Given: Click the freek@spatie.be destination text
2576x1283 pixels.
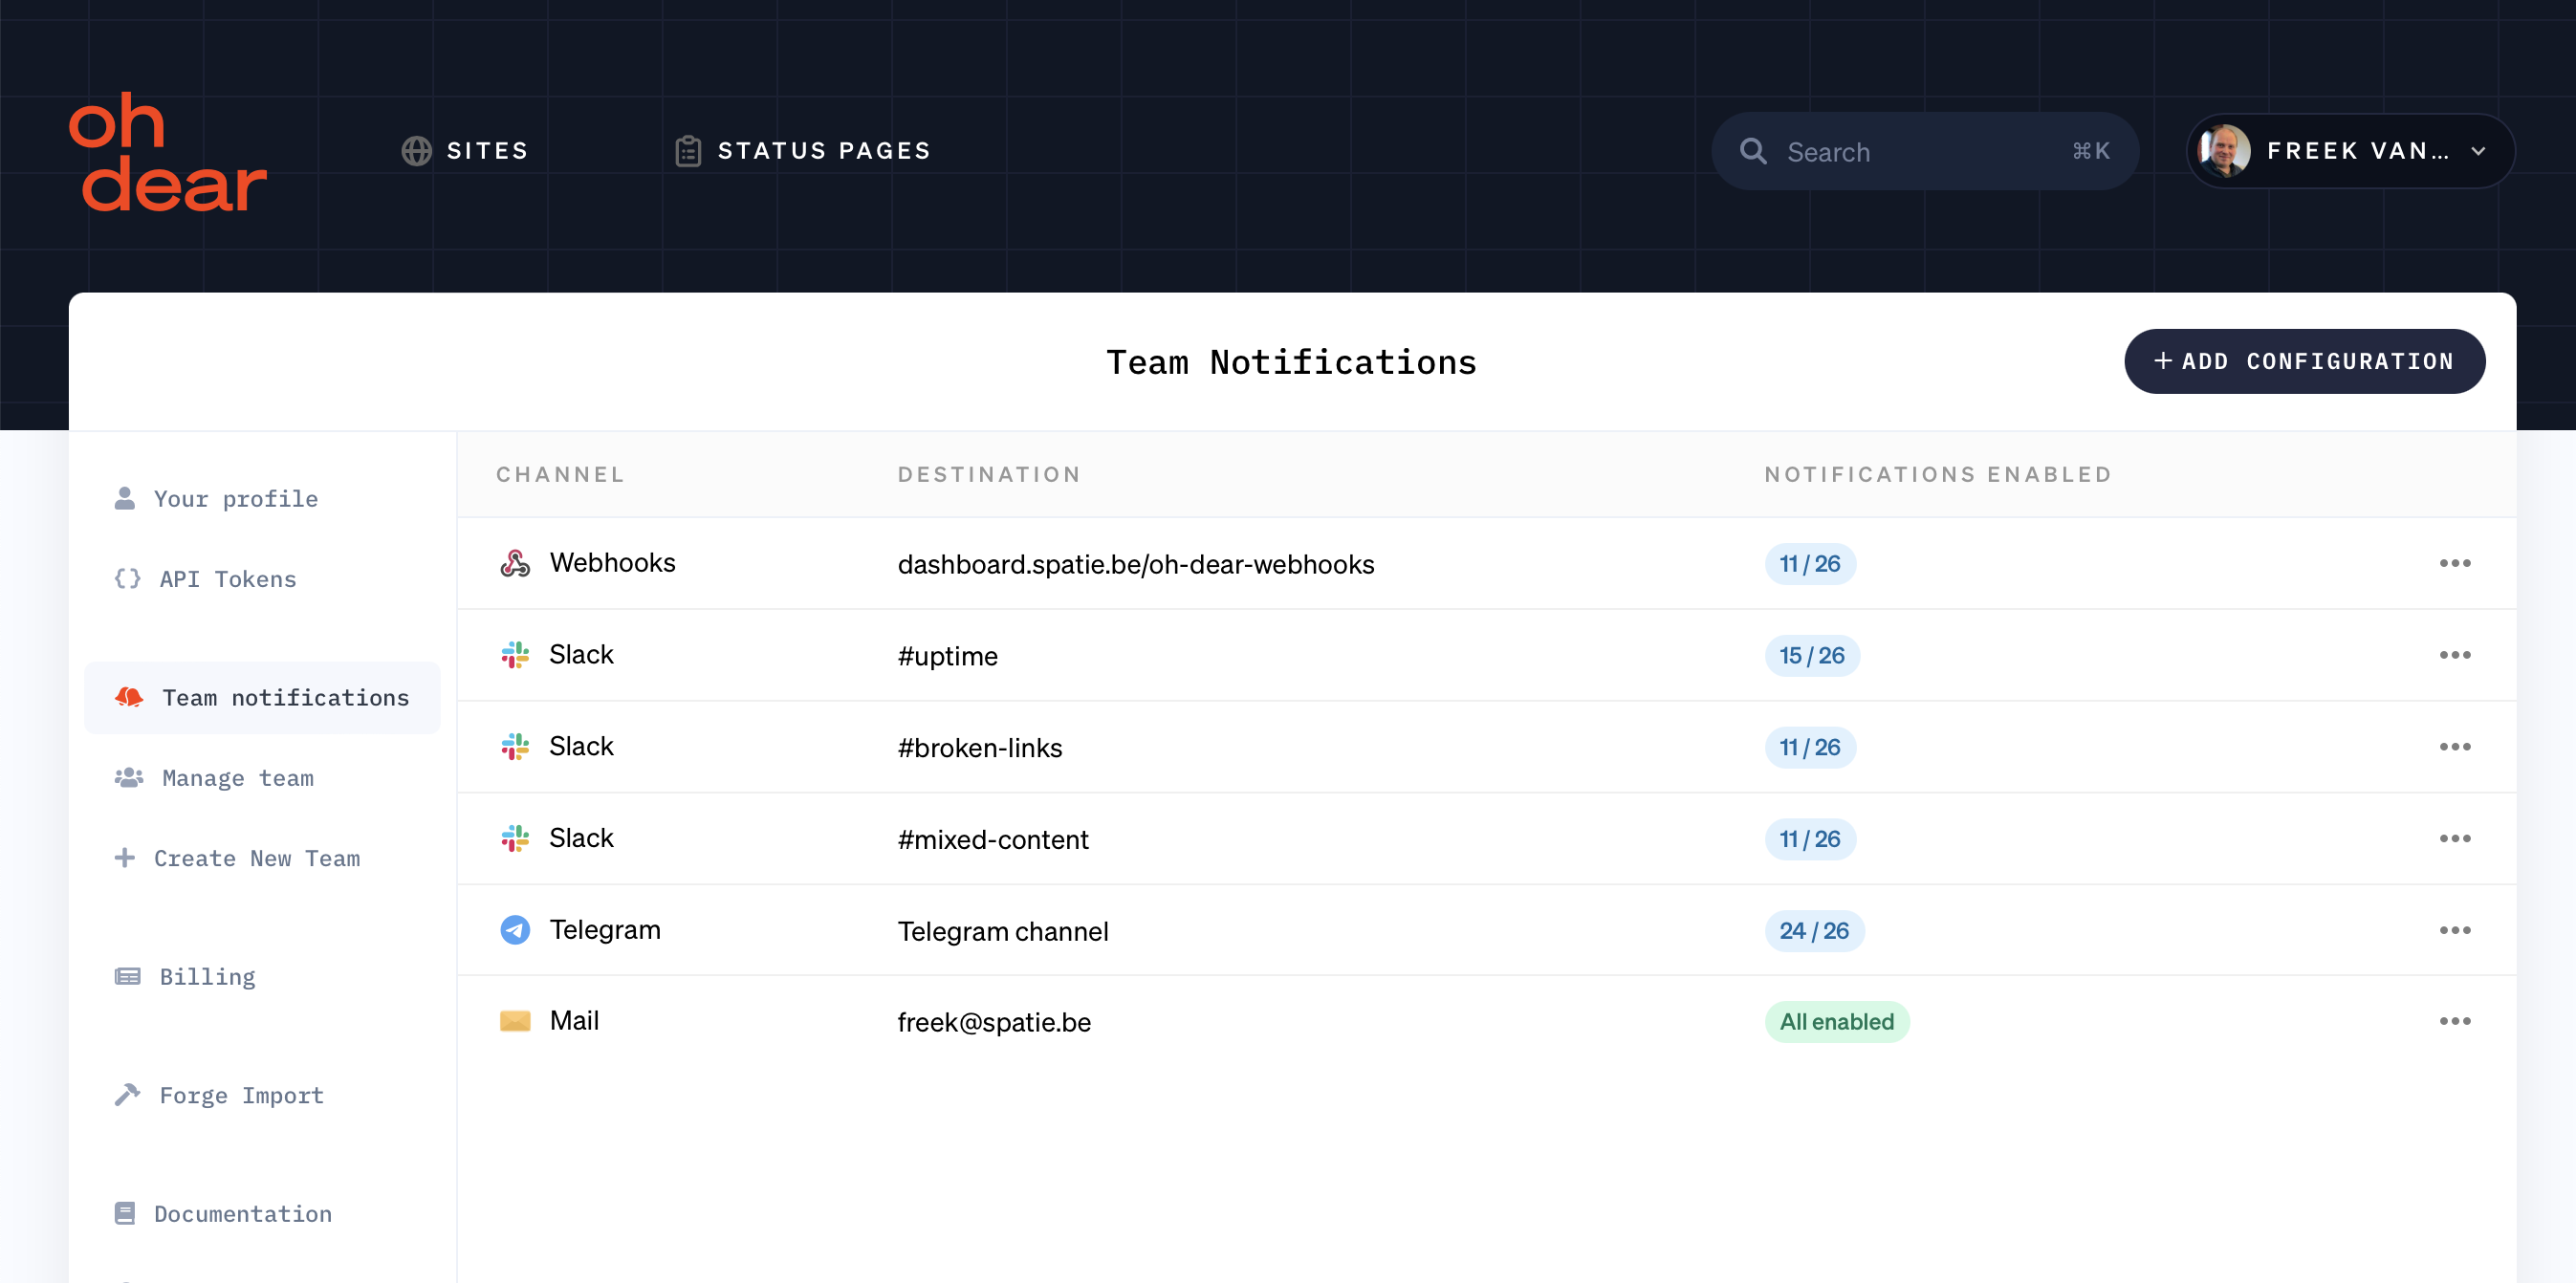Looking at the screenshot, I should pyautogui.click(x=994, y=1023).
